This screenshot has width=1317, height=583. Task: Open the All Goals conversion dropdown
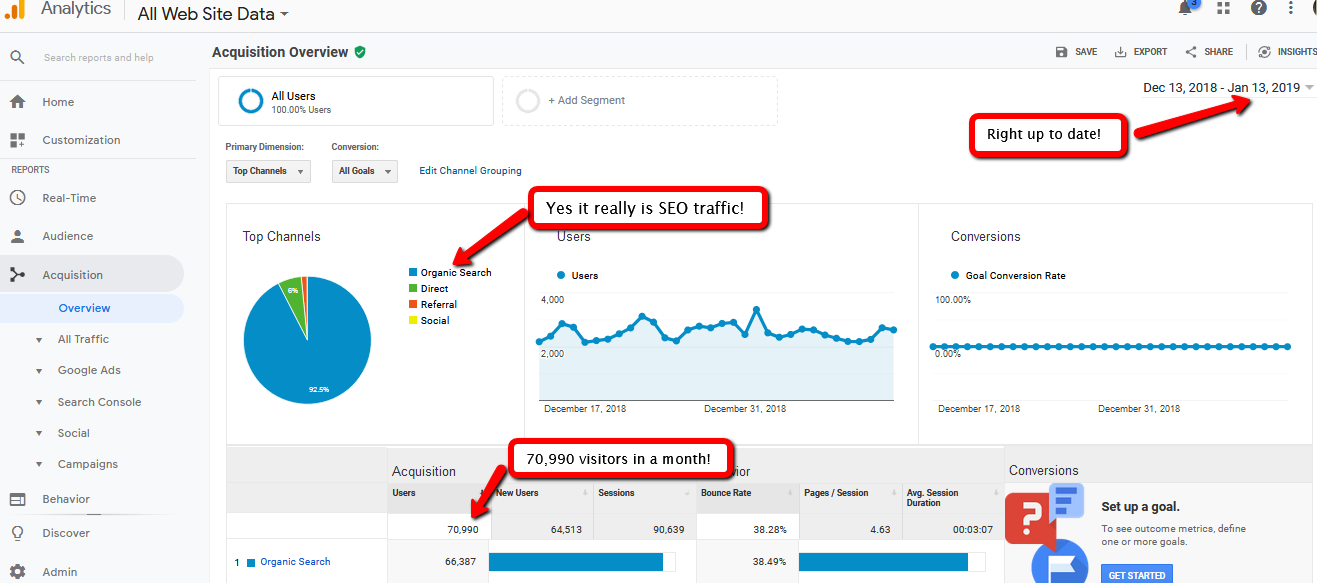pyautogui.click(x=364, y=171)
